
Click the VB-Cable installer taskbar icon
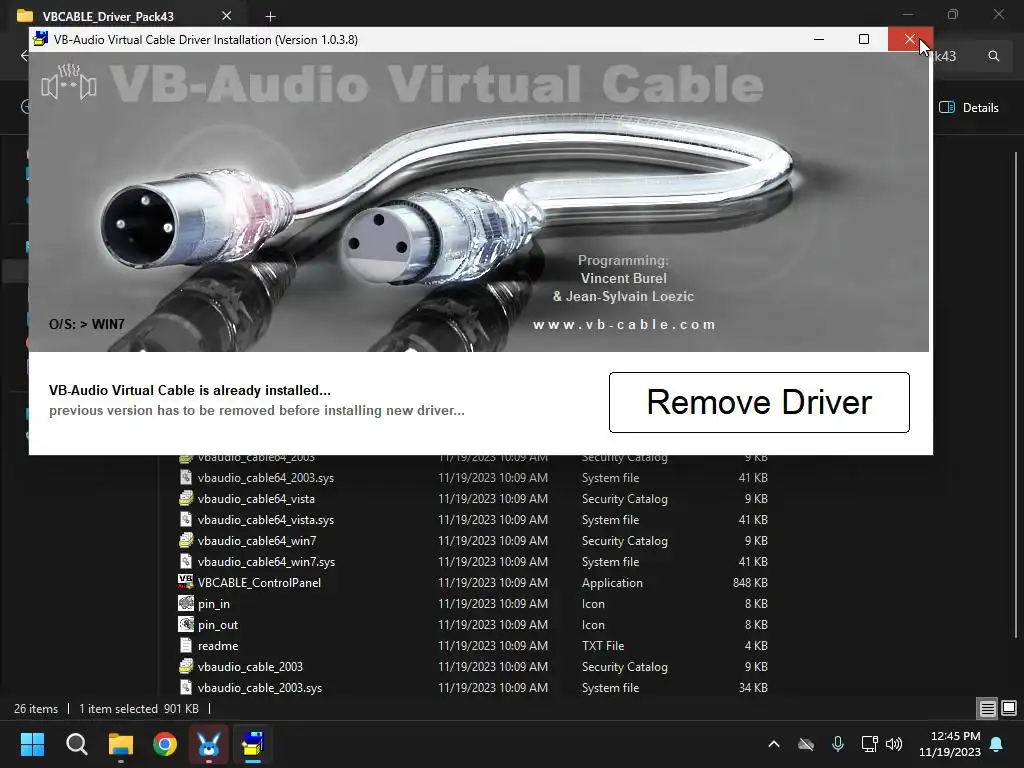point(253,744)
